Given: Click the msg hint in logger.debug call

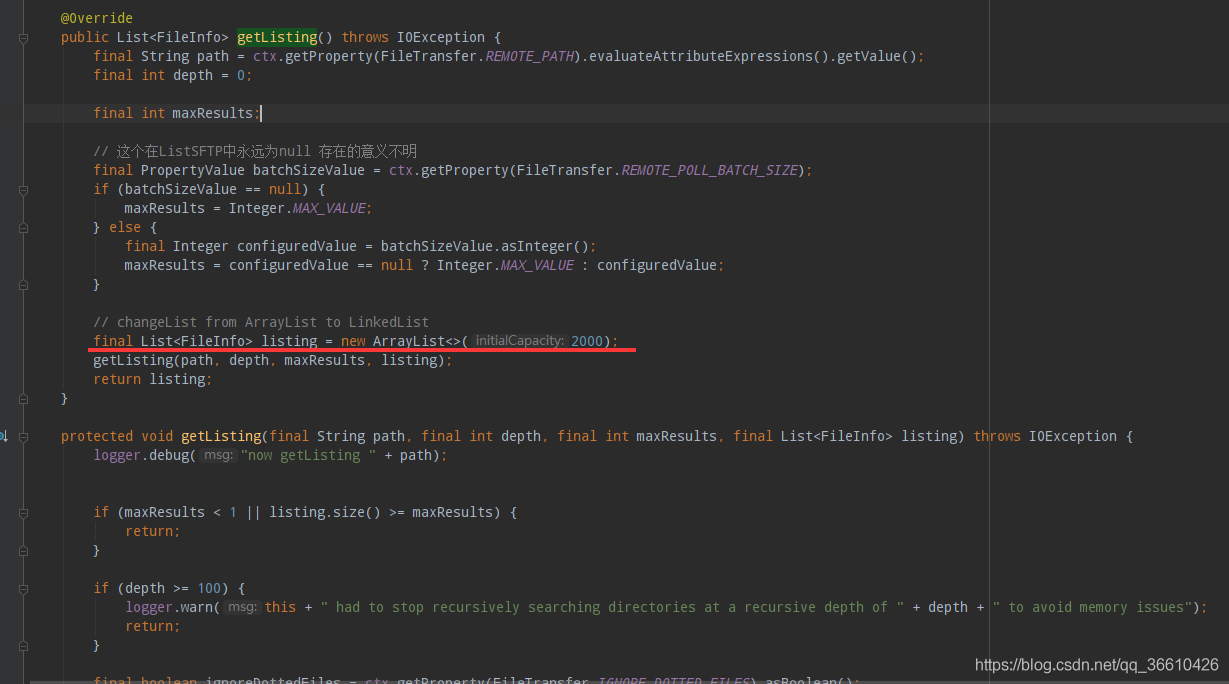Looking at the screenshot, I should point(217,456).
